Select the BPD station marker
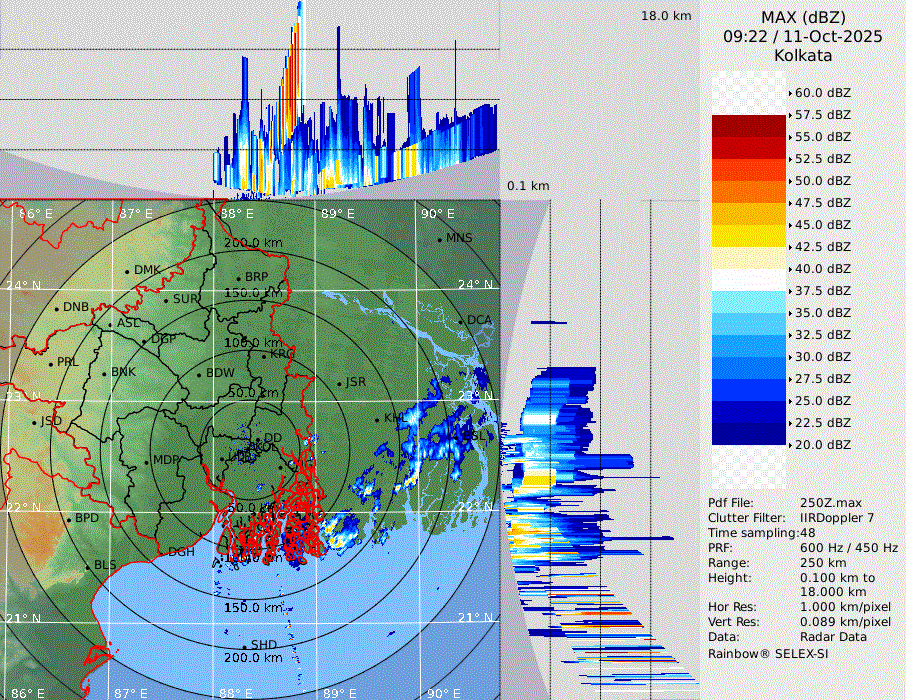The image size is (906, 700). pyautogui.click(x=68, y=520)
